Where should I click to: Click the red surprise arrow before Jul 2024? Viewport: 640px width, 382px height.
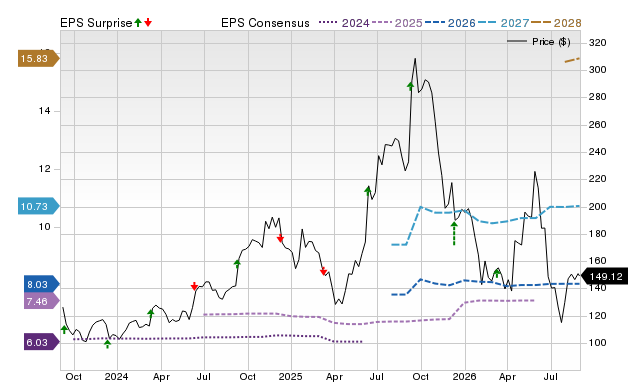pyautogui.click(x=194, y=286)
